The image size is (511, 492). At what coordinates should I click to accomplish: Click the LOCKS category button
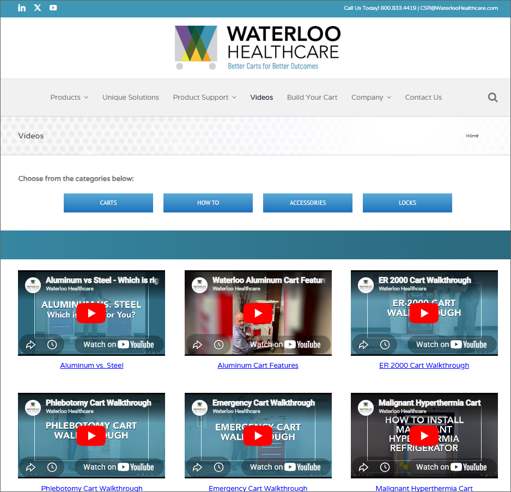(x=407, y=203)
